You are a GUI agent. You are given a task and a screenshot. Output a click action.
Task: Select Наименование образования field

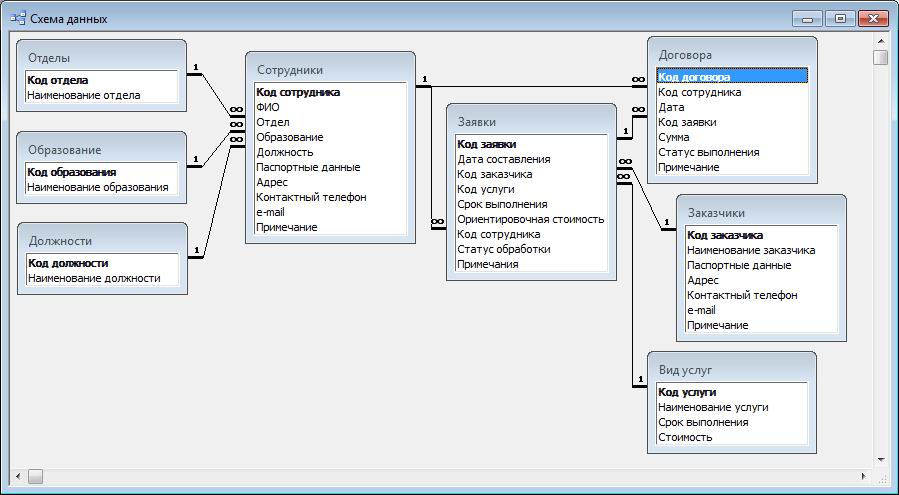pos(97,187)
